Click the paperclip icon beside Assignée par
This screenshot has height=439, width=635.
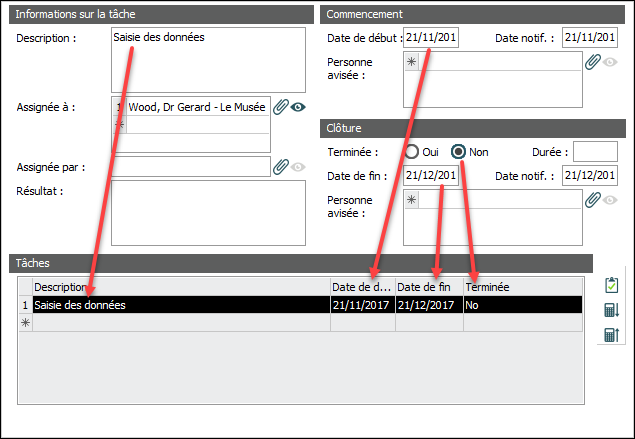pyautogui.click(x=281, y=166)
